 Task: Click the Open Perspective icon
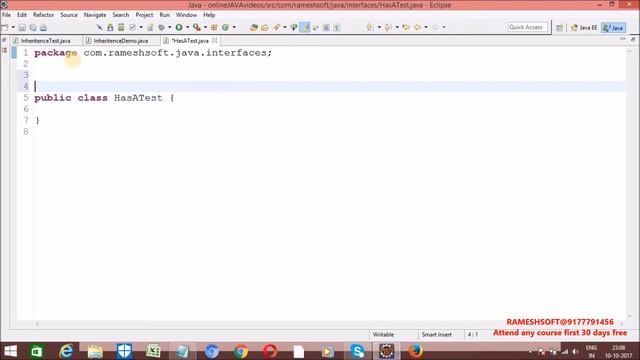pyautogui.click(x=559, y=27)
